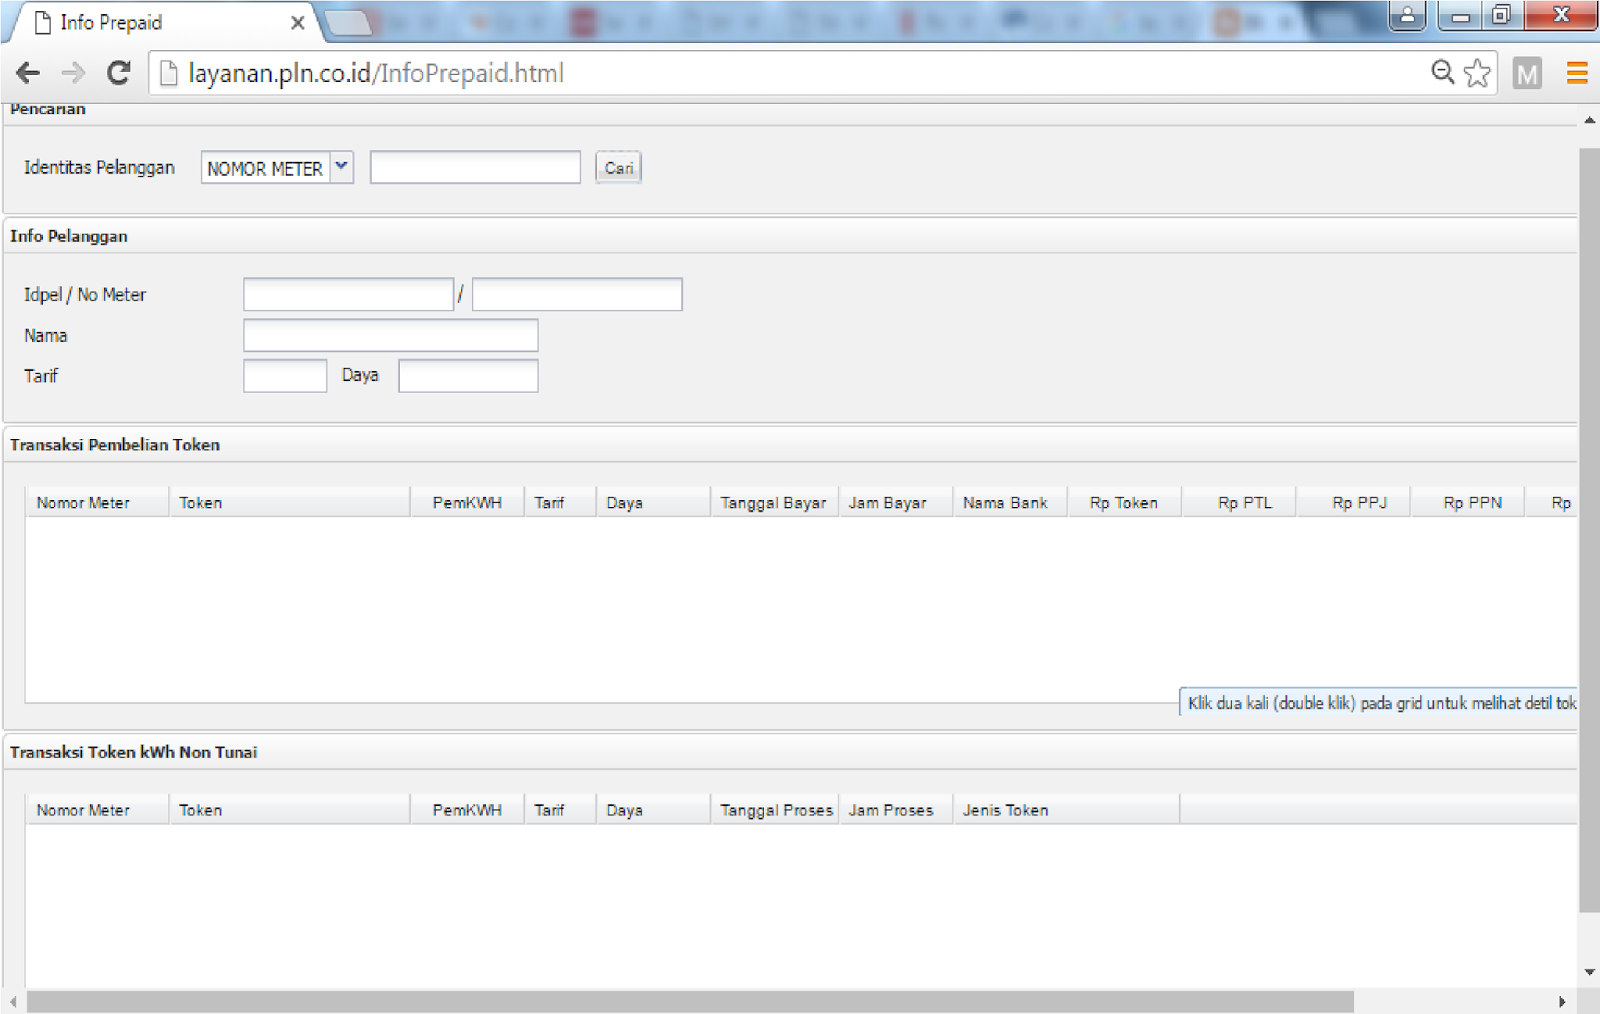Image resolution: width=1600 pixels, height=1014 pixels.
Task: Click the vertical scrollbar down arrow
Action: (x=1589, y=972)
